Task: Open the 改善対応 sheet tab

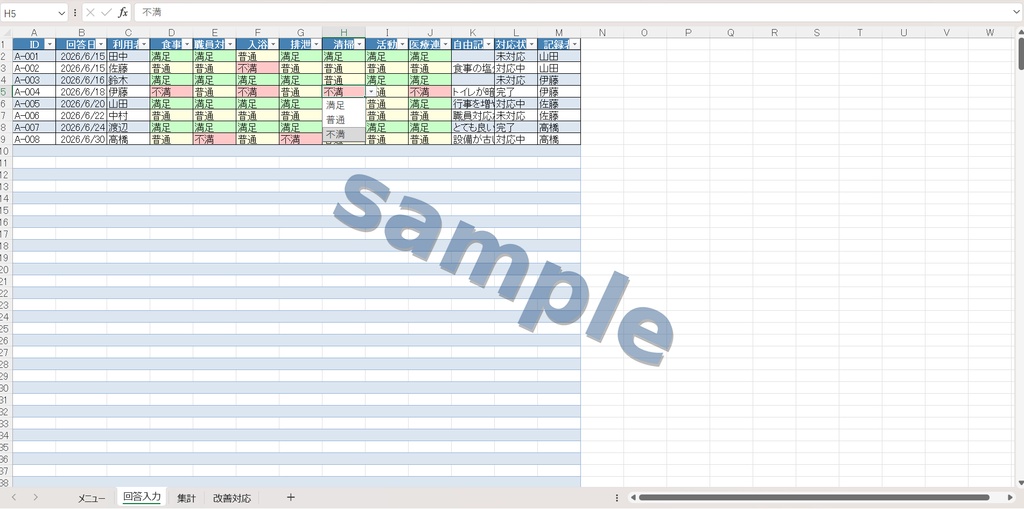Action: point(232,499)
